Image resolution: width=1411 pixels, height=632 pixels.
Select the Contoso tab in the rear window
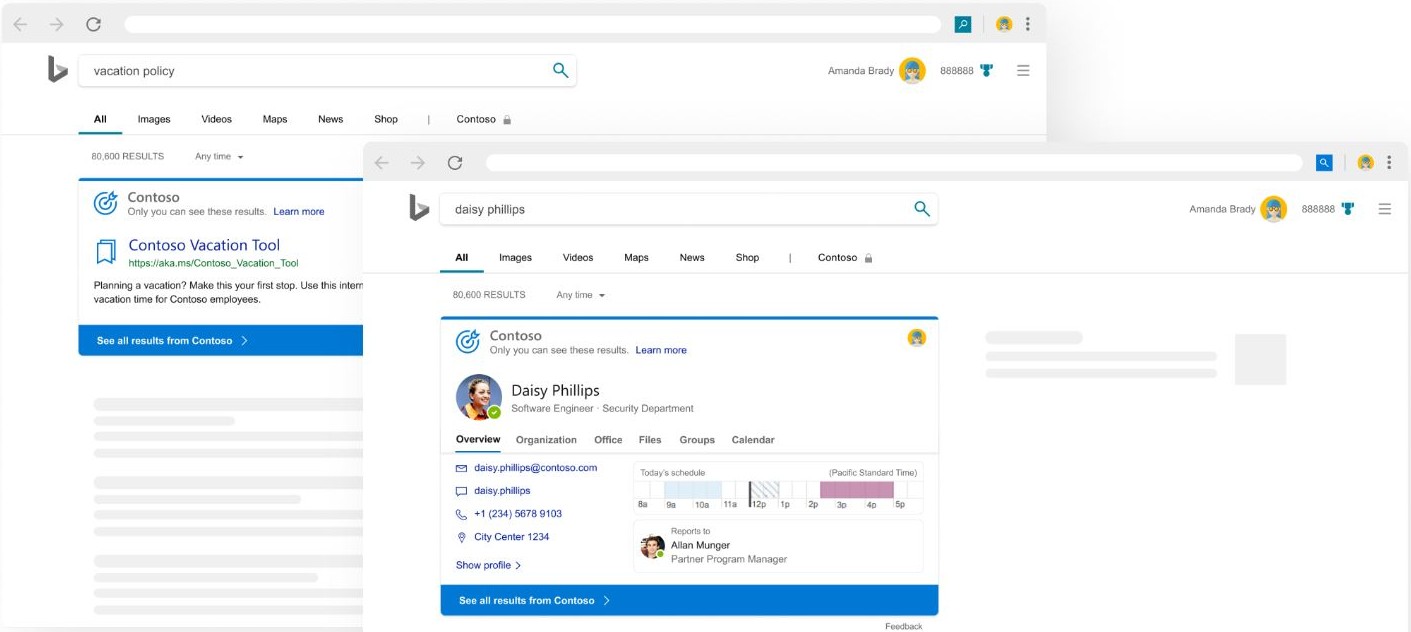click(x=484, y=119)
